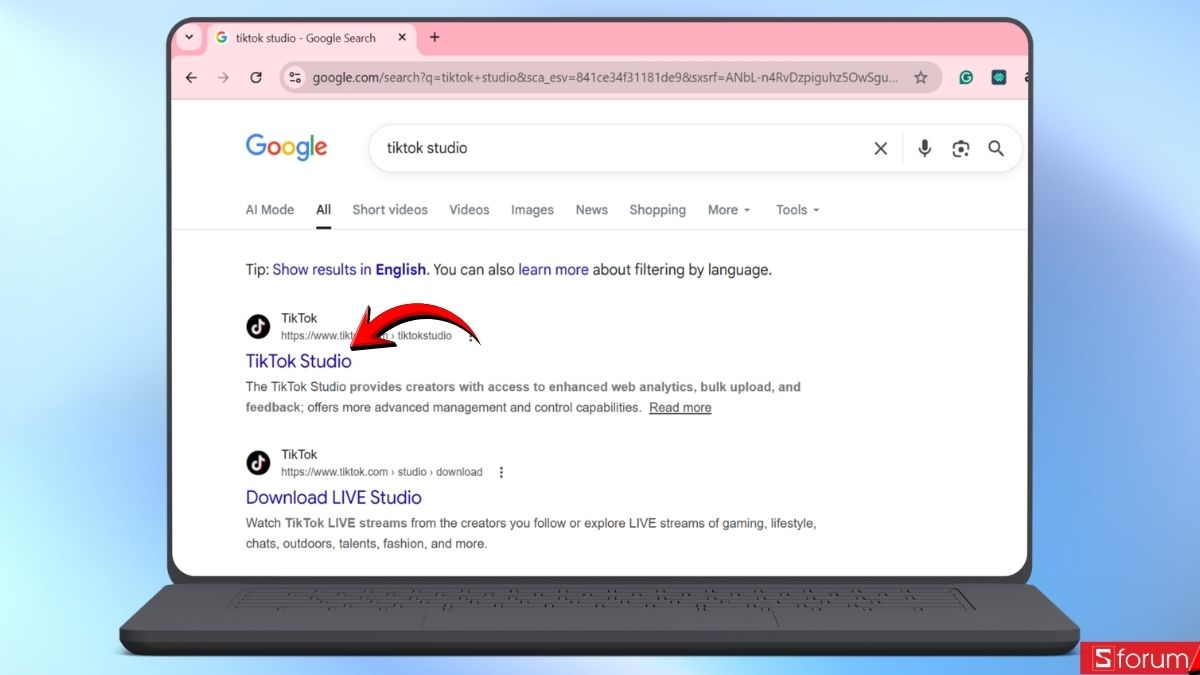This screenshot has width=1200, height=675.
Task: Click the magnifying glass search button
Action: coord(996,148)
